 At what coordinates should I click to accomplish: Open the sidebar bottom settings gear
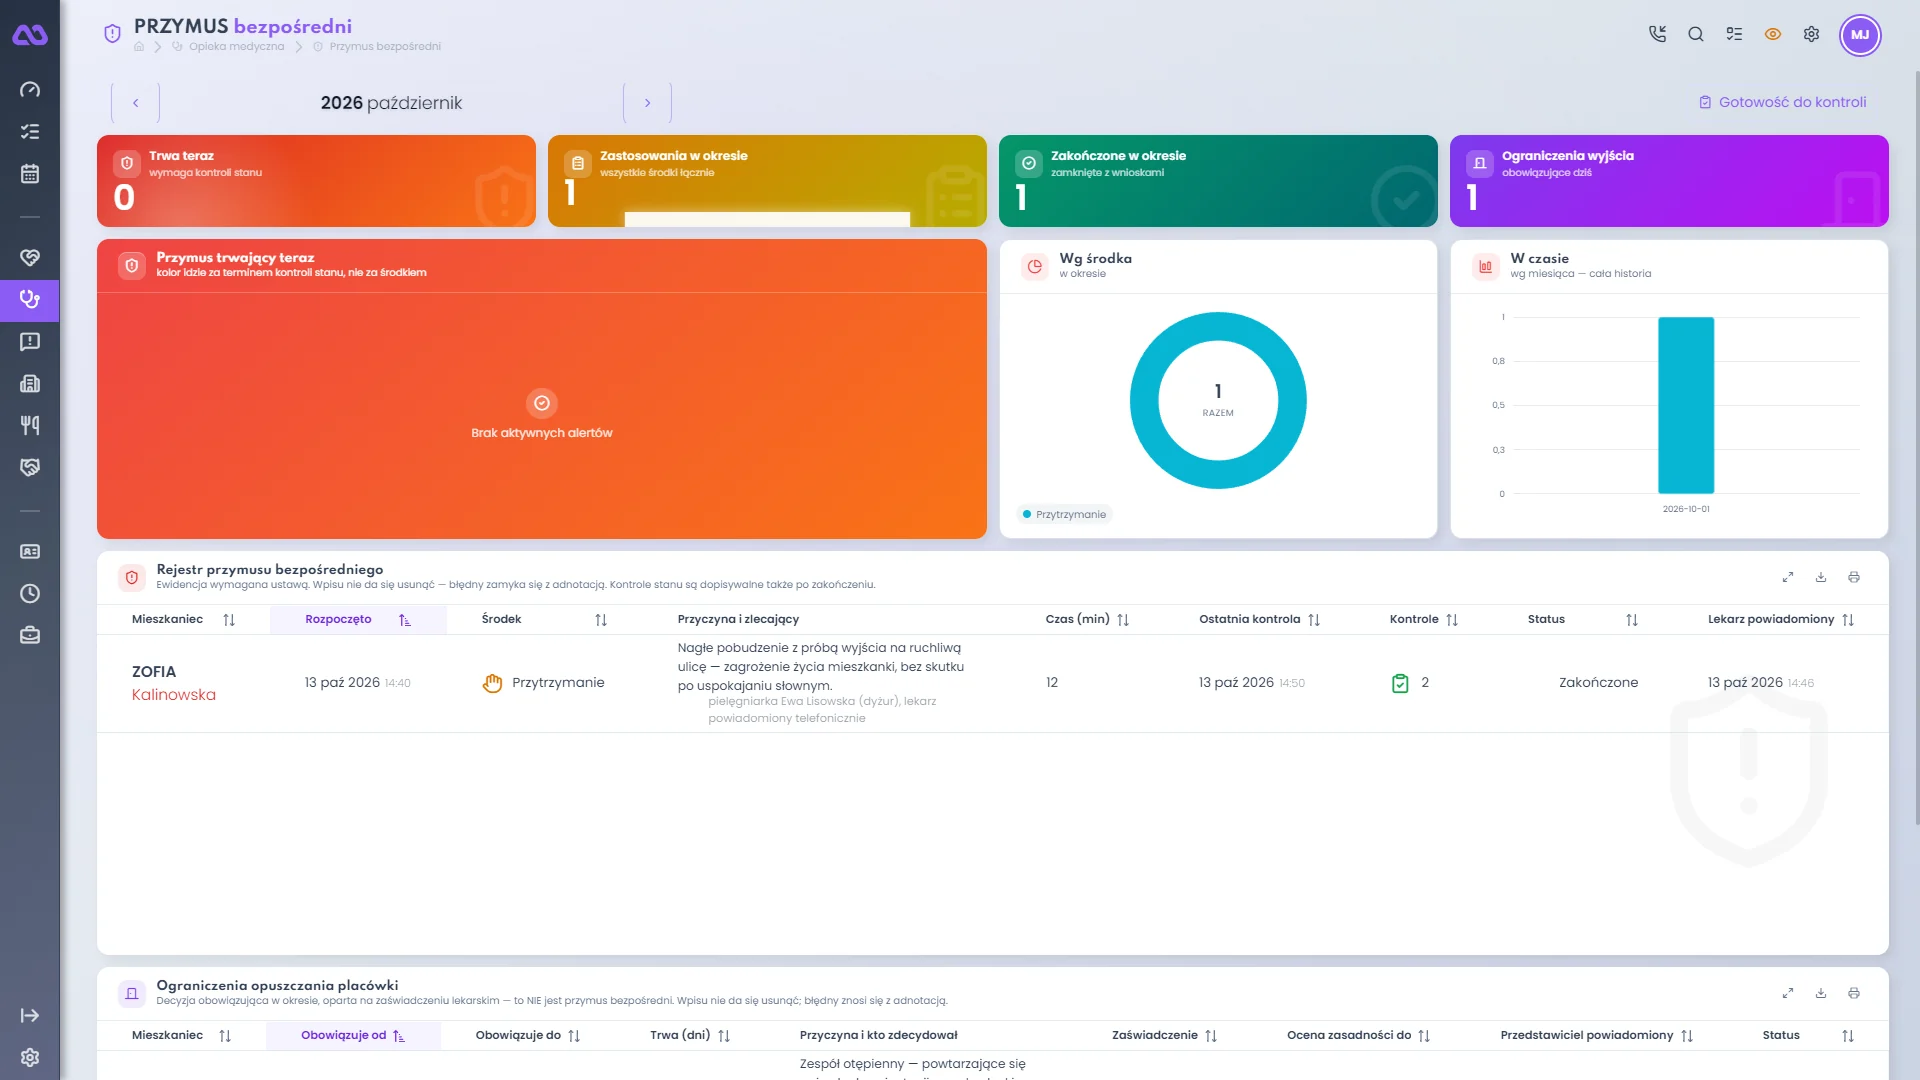[30, 1058]
